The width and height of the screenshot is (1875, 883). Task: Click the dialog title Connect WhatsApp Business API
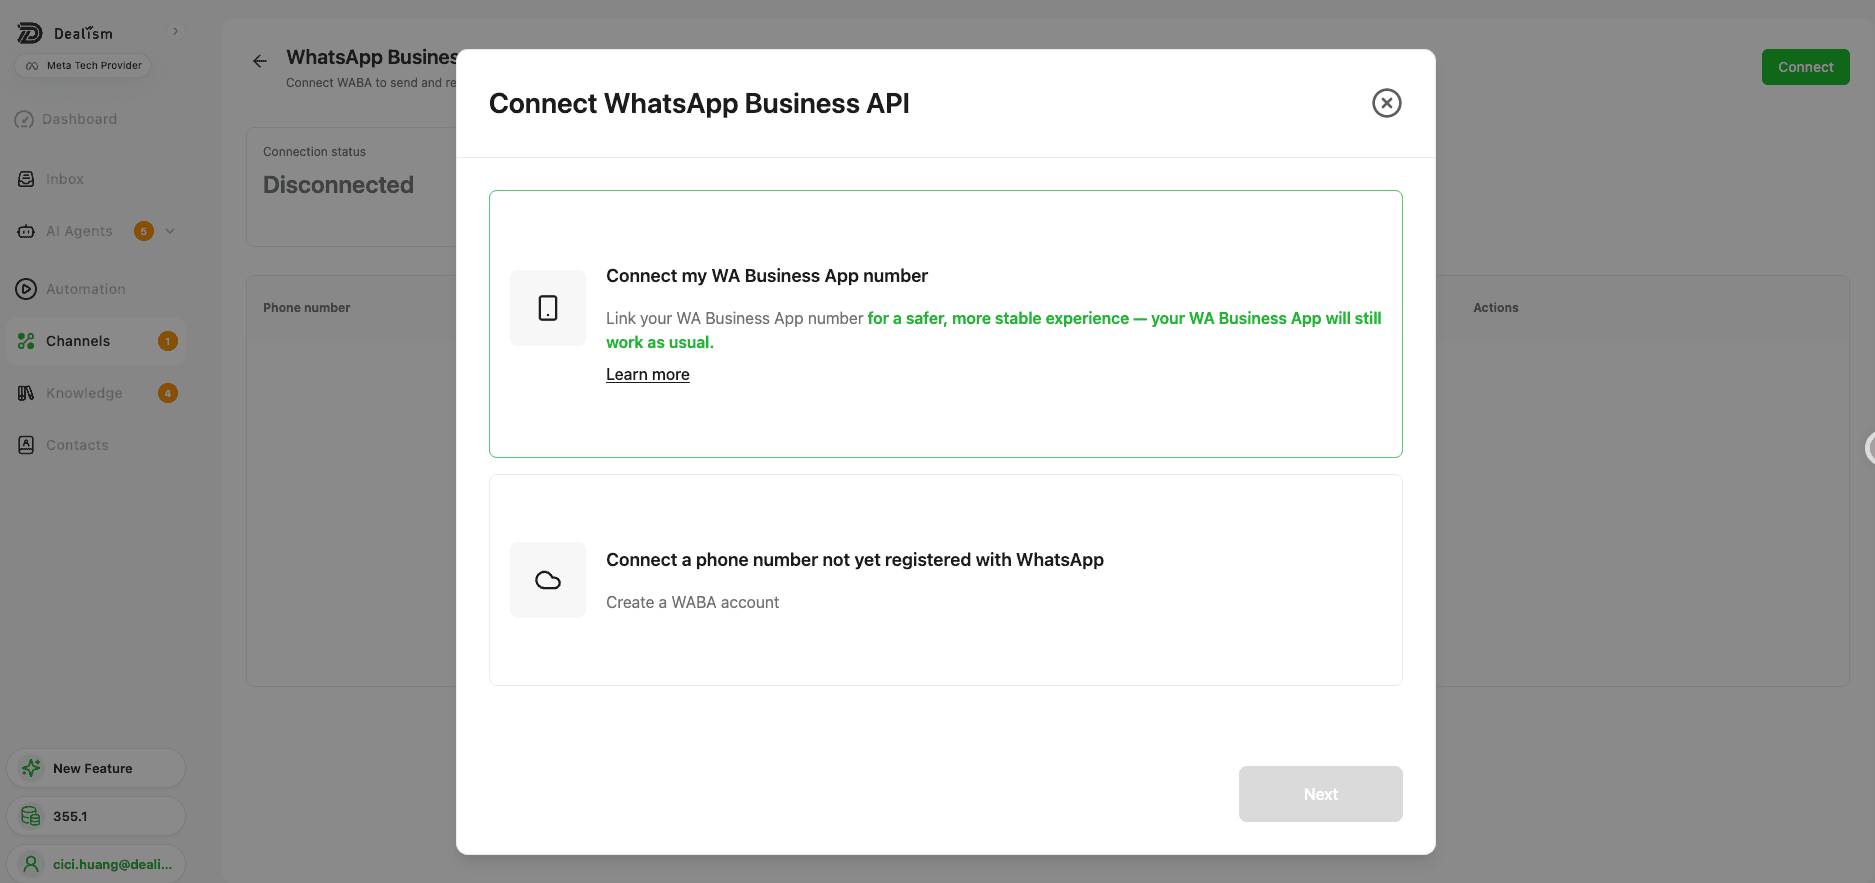699,104
